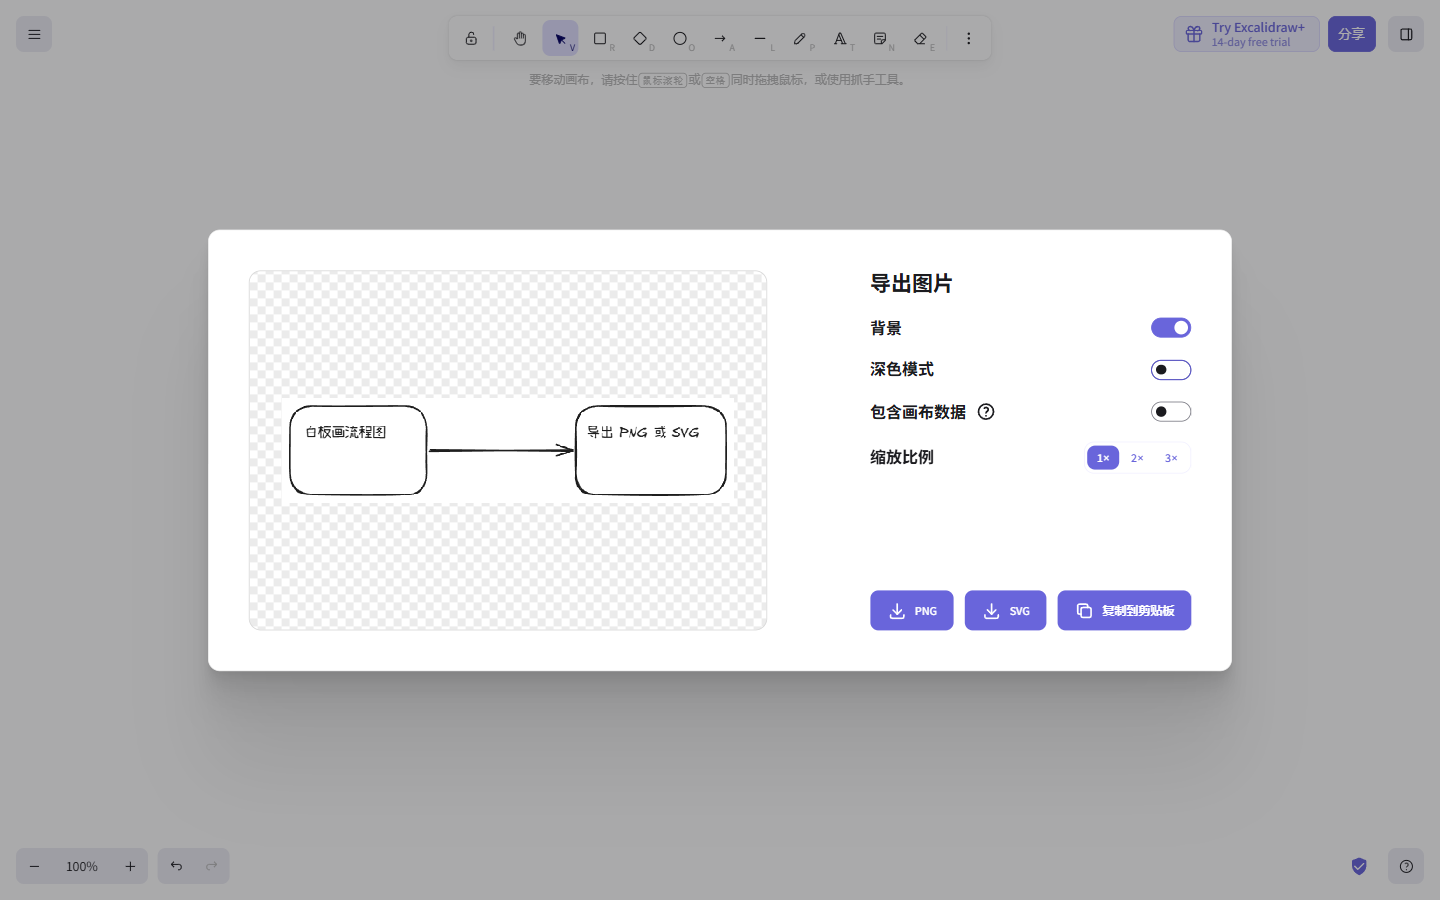Select the Selection arrow tool
Image resolution: width=1440 pixels, height=900 pixels.
(x=560, y=39)
